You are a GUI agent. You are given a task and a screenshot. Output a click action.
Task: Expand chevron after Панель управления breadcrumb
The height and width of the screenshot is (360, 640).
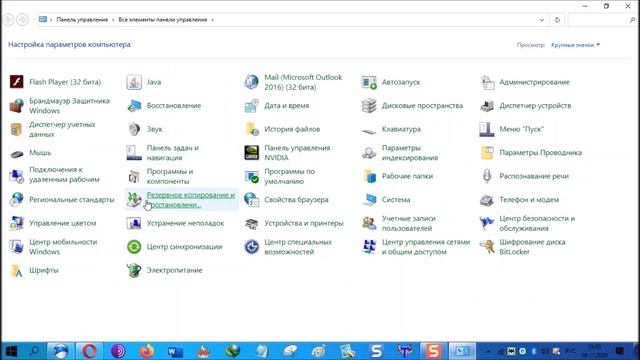coord(113,20)
